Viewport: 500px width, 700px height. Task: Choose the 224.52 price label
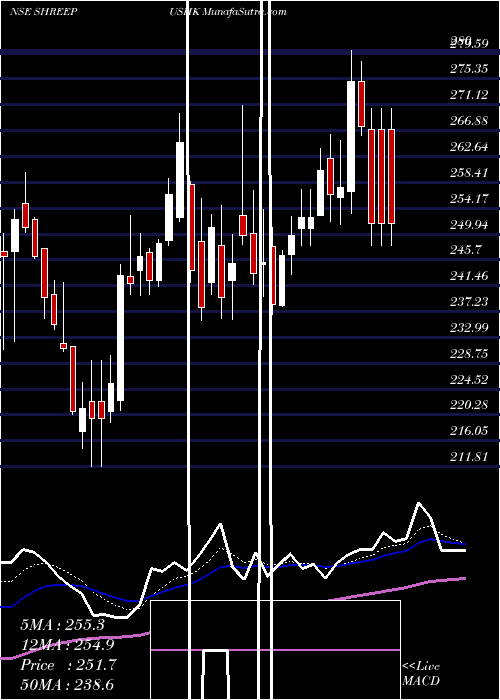tap(469, 379)
